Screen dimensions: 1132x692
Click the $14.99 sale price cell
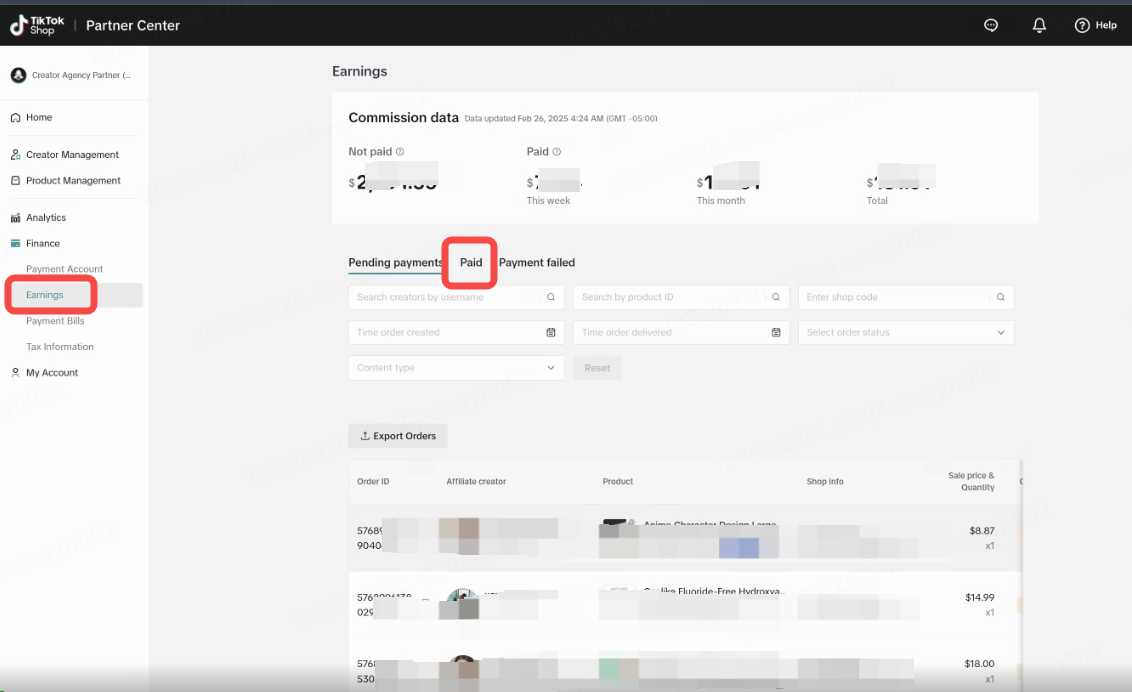click(x=980, y=597)
